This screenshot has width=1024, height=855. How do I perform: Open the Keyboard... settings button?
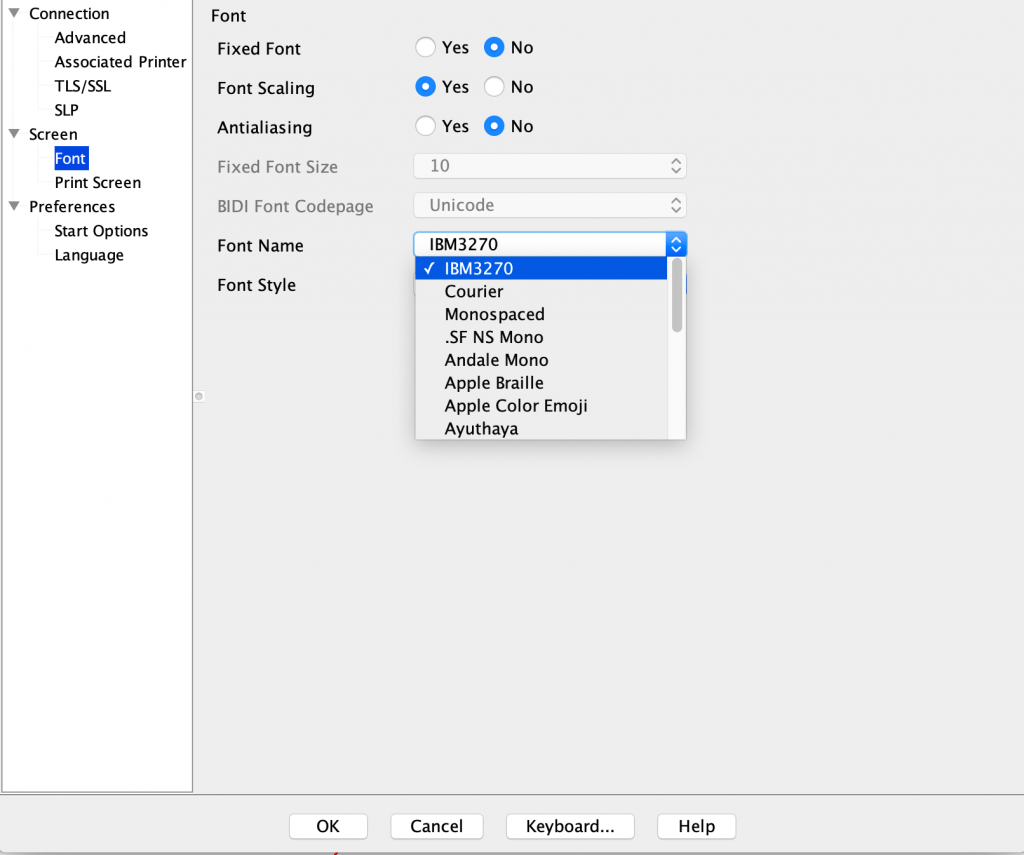click(570, 826)
